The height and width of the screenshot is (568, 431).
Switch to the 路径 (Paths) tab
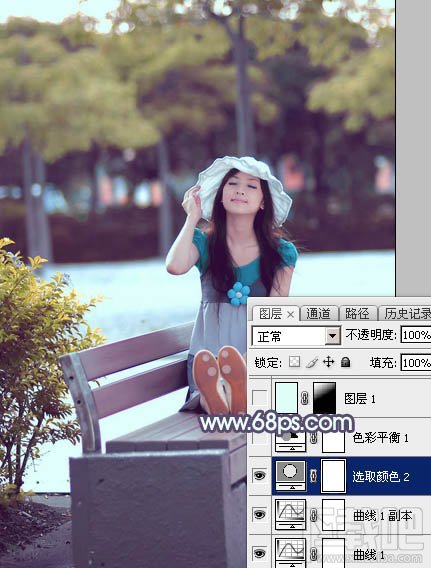pyautogui.click(x=357, y=313)
